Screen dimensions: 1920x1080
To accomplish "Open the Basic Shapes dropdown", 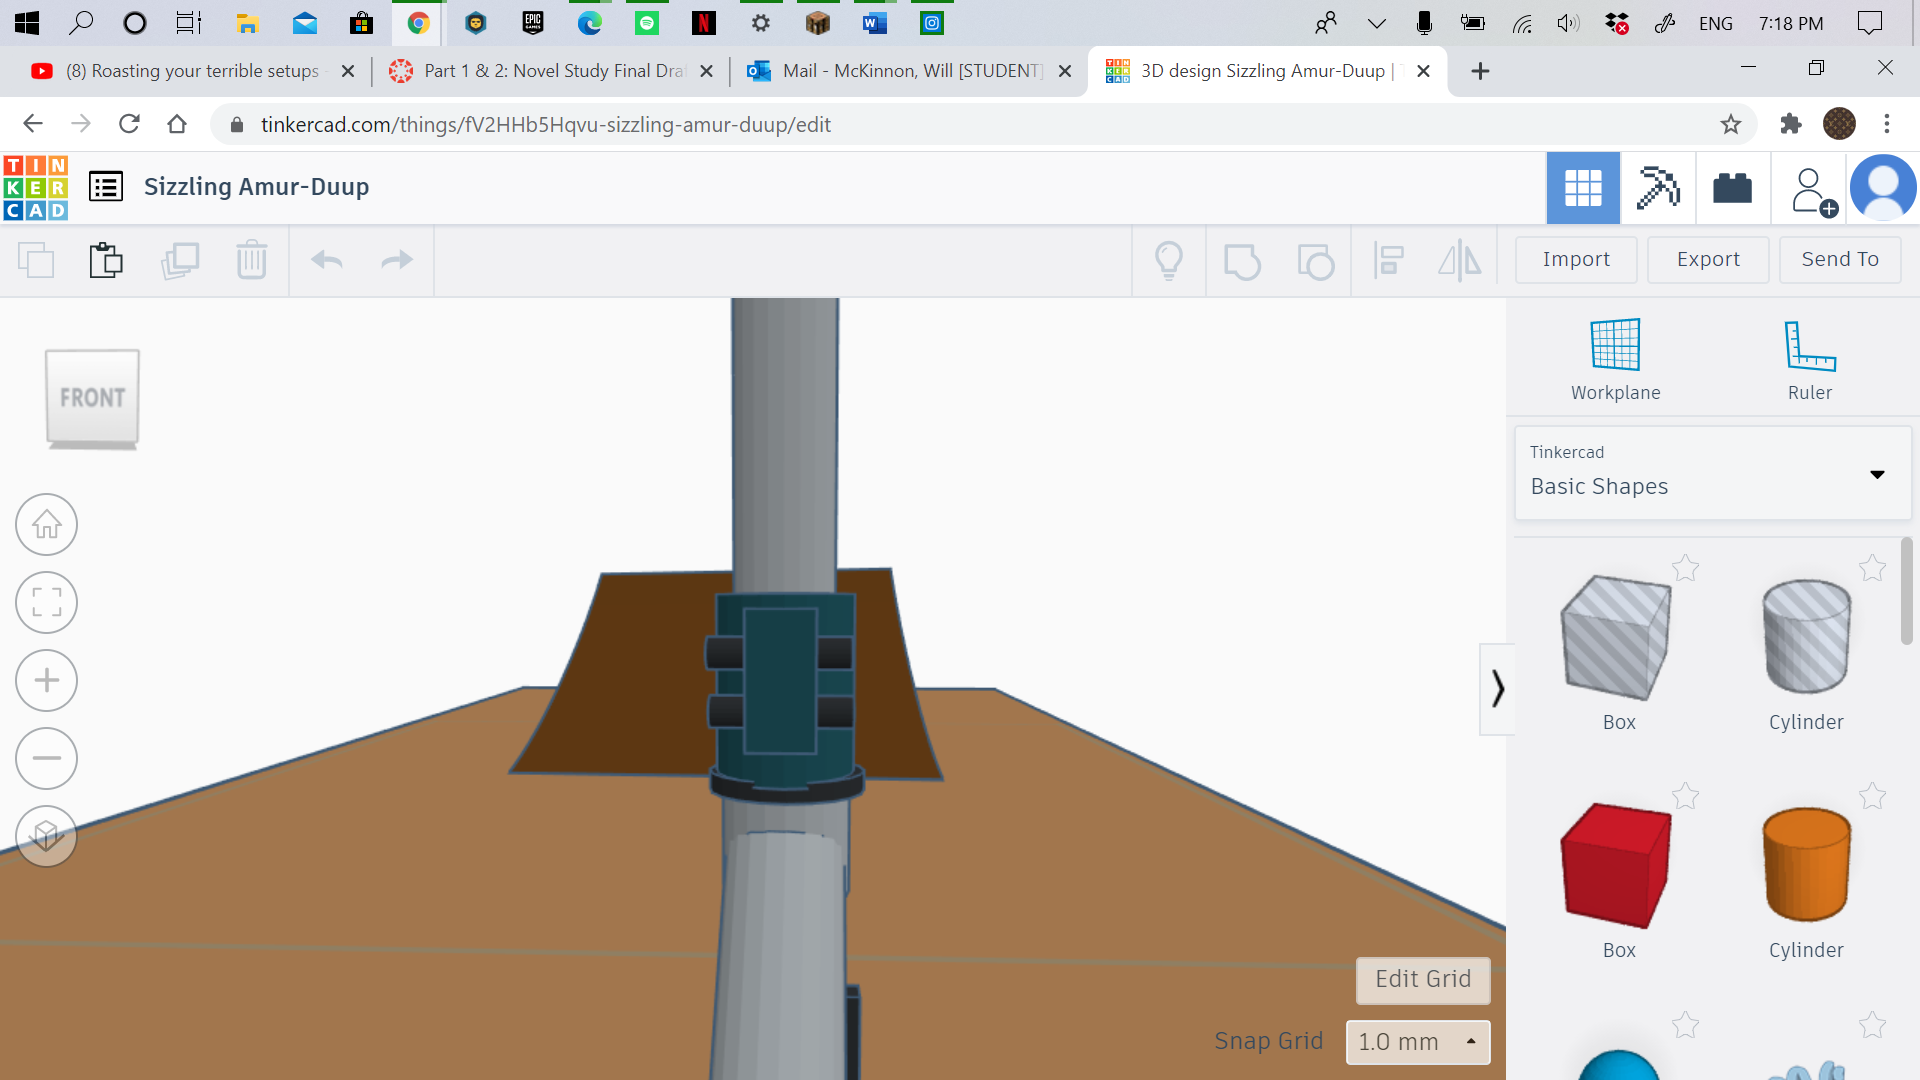I will 1713,473.
